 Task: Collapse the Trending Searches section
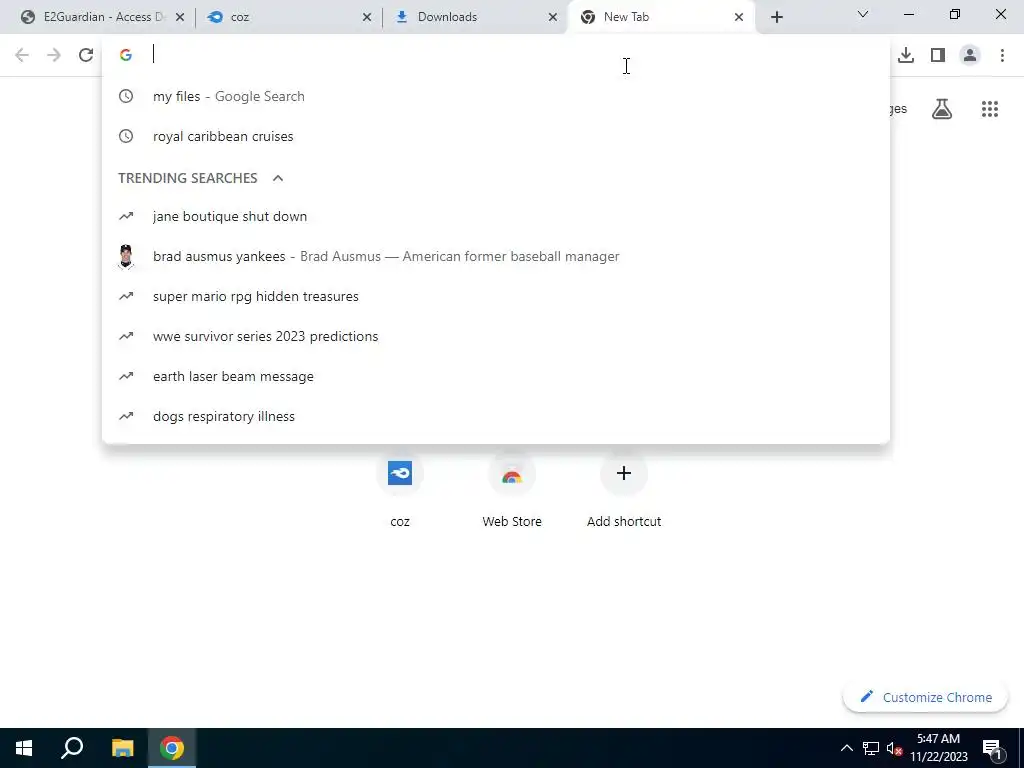tap(278, 178)
